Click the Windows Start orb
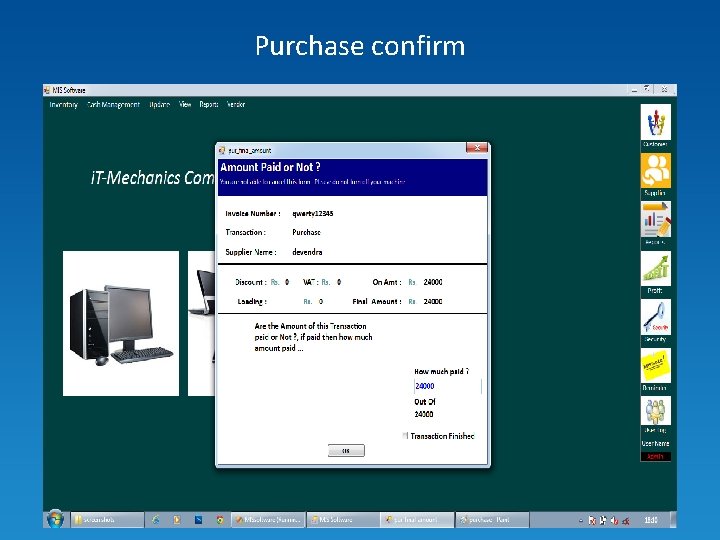The width and height of the screenshot is (720, 540). (x=55, y=519)
